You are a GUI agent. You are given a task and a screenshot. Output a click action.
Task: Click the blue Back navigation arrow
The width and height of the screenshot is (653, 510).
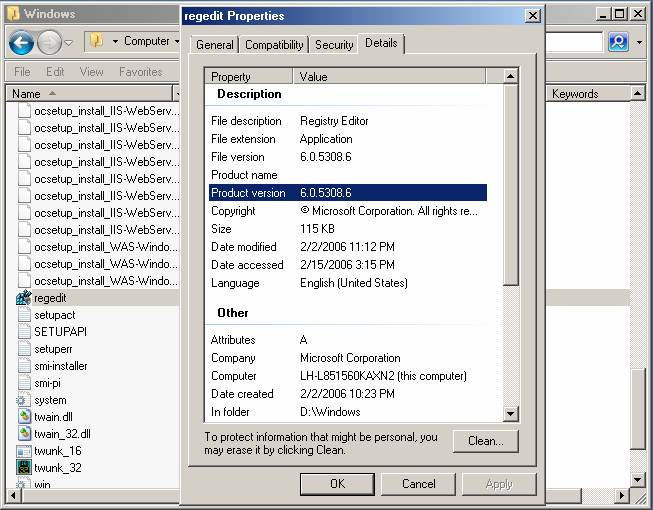(x=22, y=42)
